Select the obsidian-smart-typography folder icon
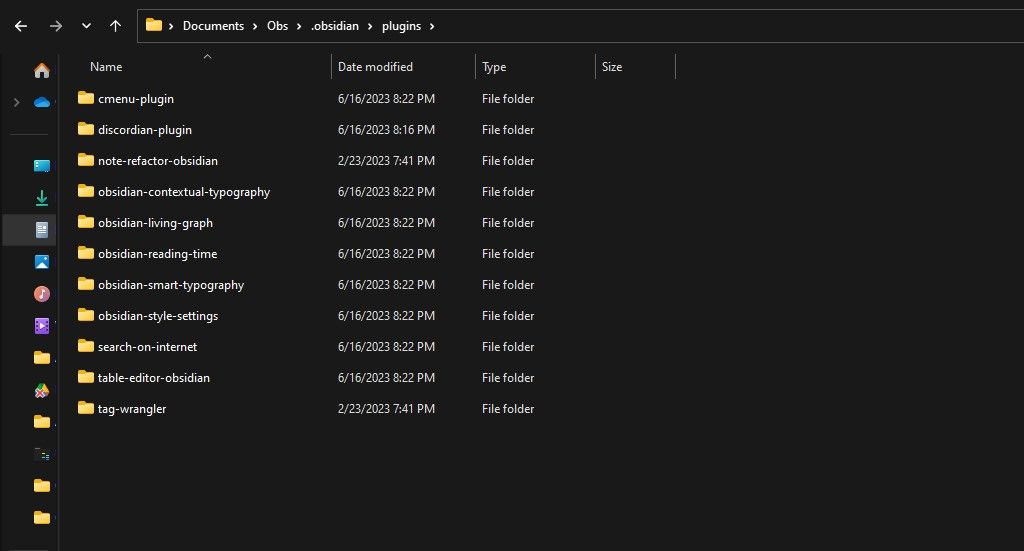 [x=86, y=284]
